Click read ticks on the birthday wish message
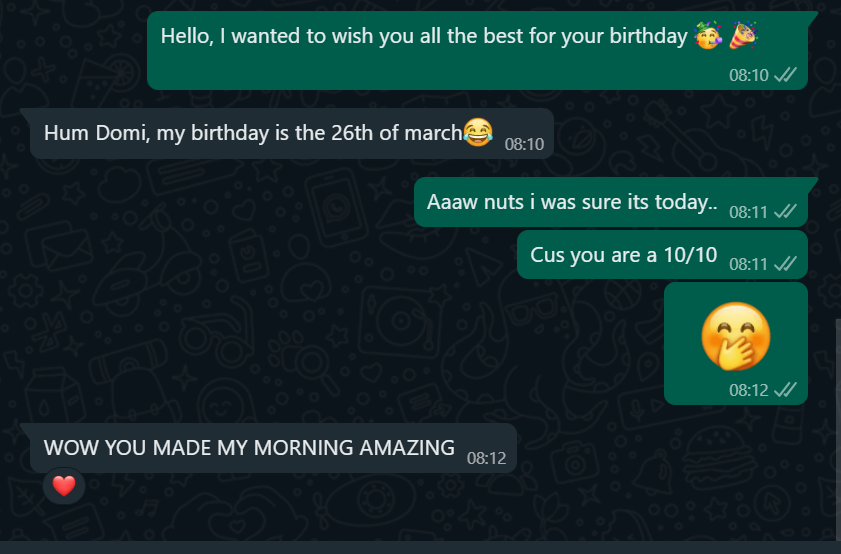841x554 pixels. pos(786,75)
